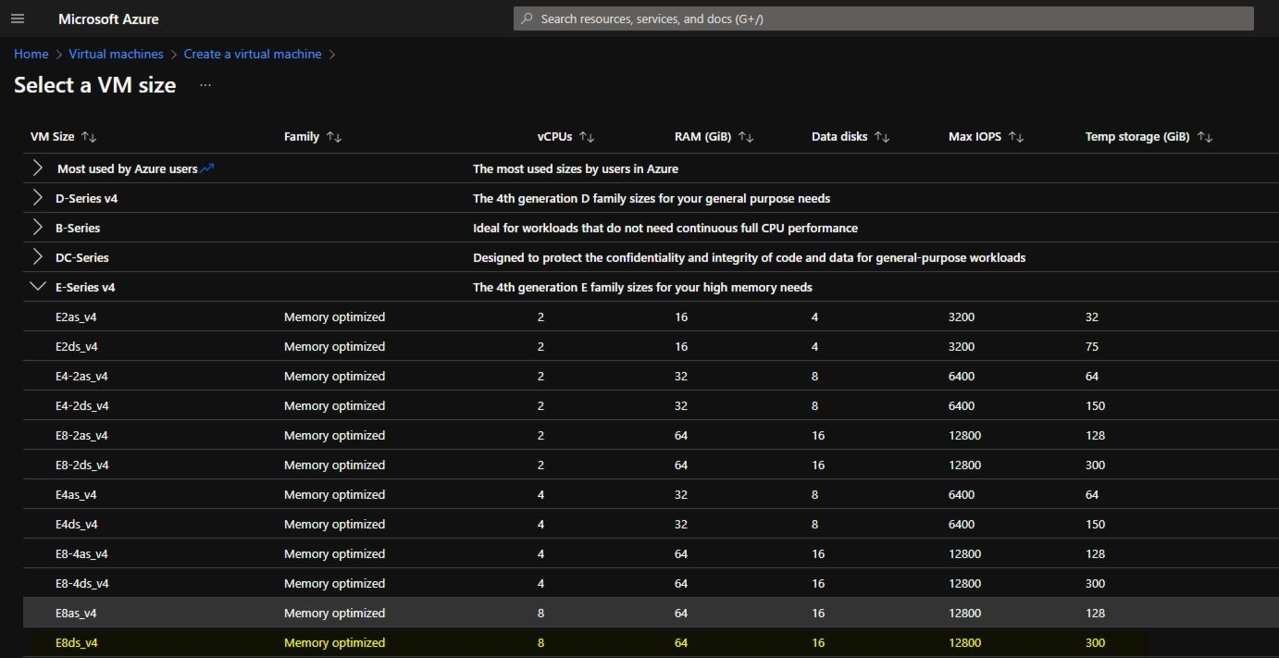Sort by Data disks column arrows

(881, 137)
